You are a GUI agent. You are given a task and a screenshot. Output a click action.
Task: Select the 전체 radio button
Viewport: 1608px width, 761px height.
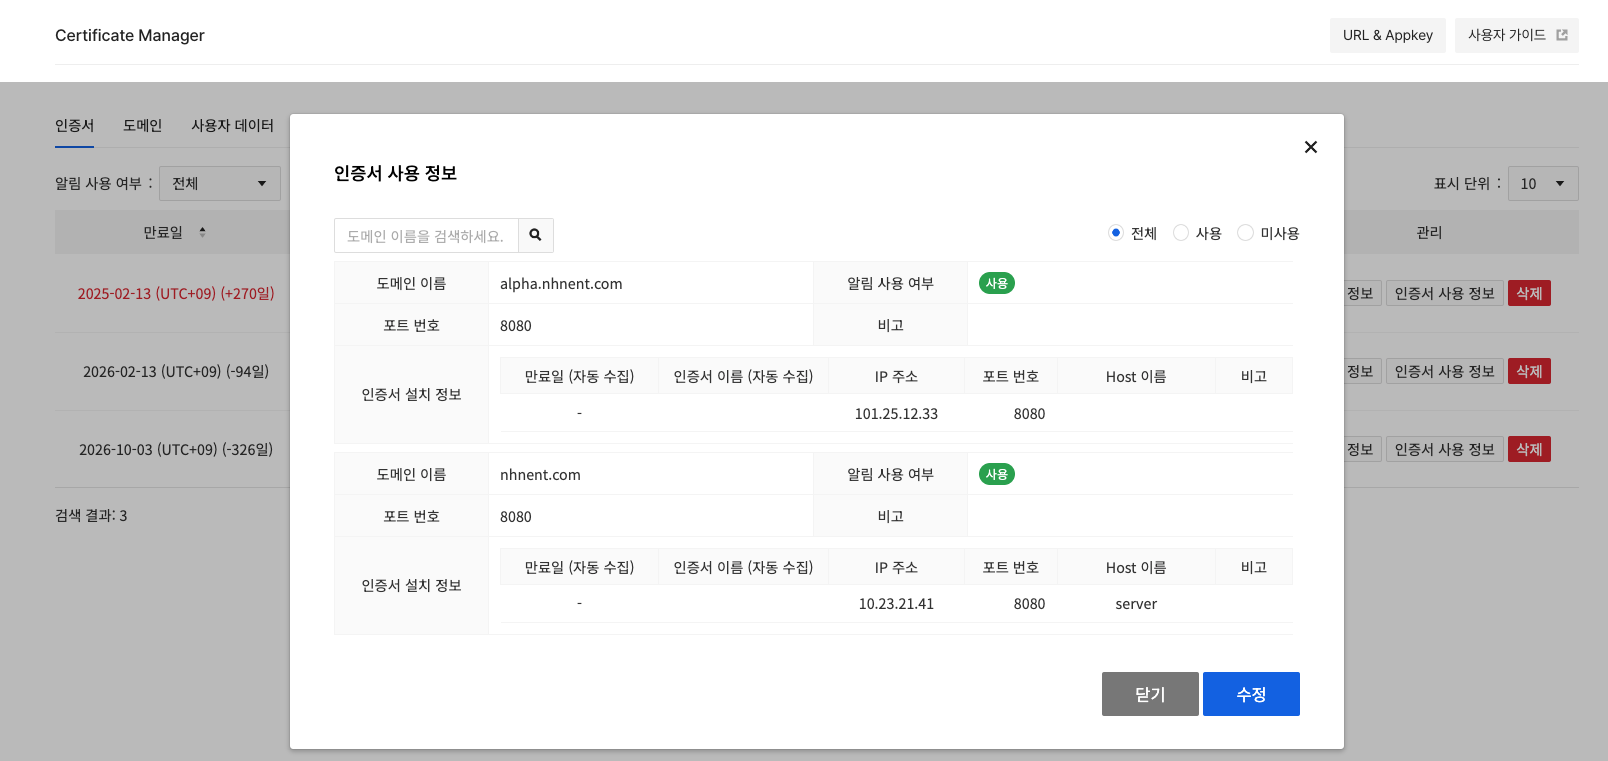click(x=1116, y=233)
